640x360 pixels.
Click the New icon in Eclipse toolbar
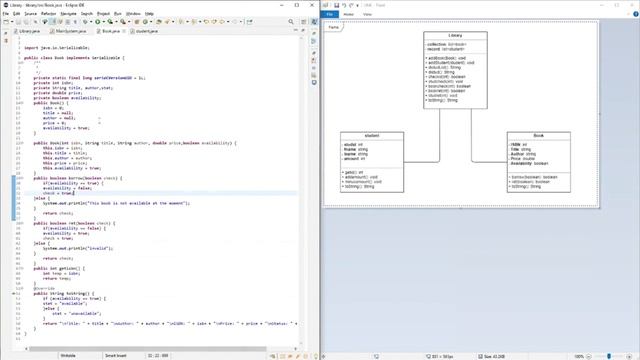point(6,22)
